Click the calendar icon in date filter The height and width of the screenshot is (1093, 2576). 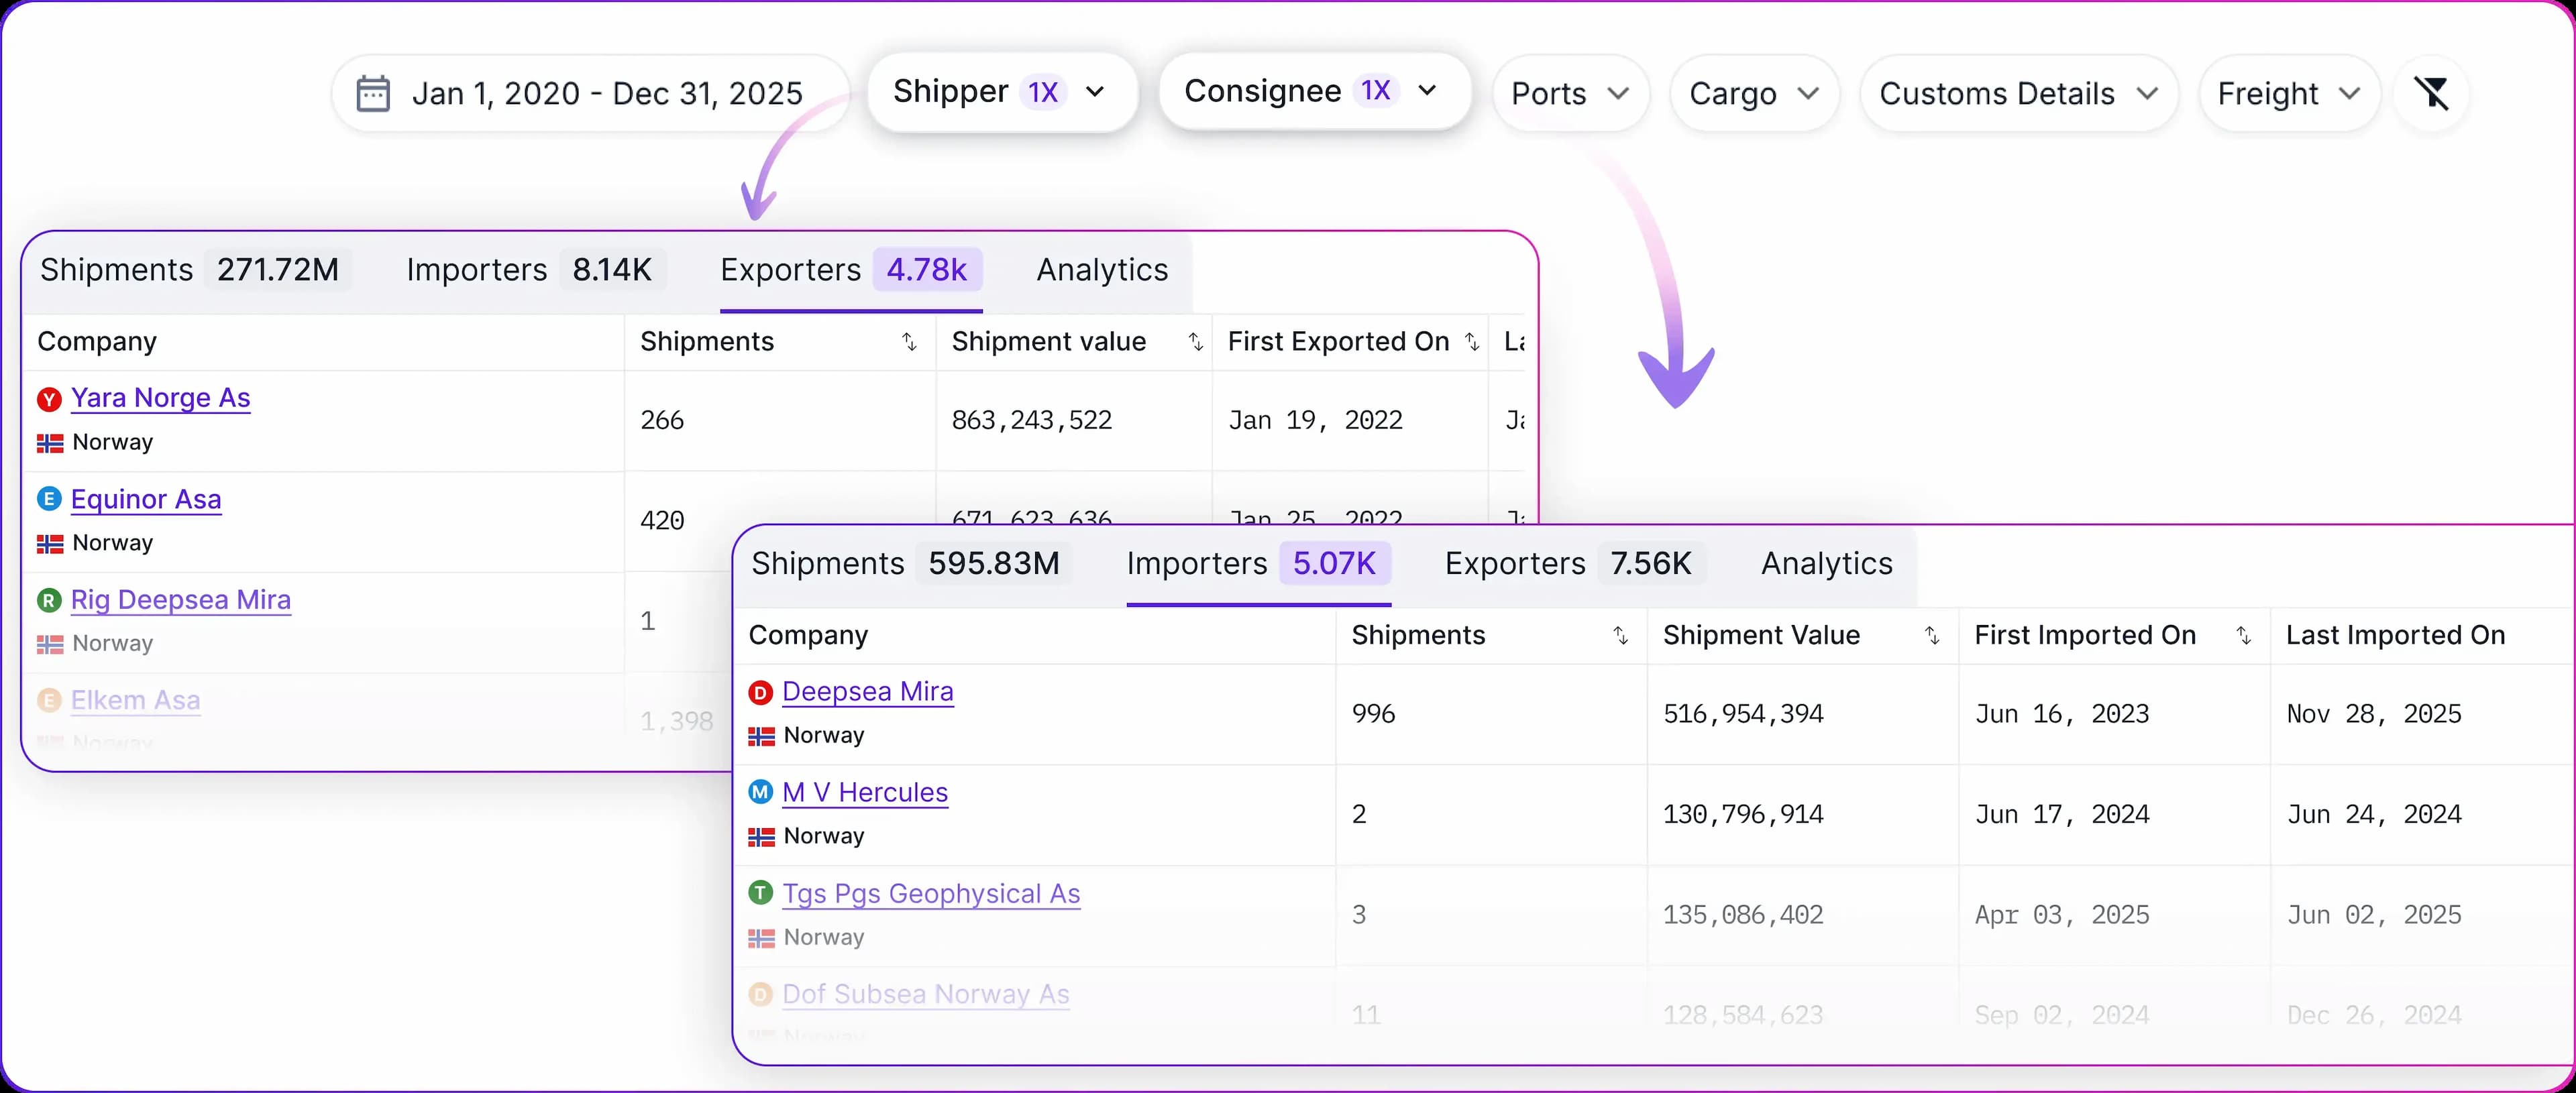(x=373, y=93)
